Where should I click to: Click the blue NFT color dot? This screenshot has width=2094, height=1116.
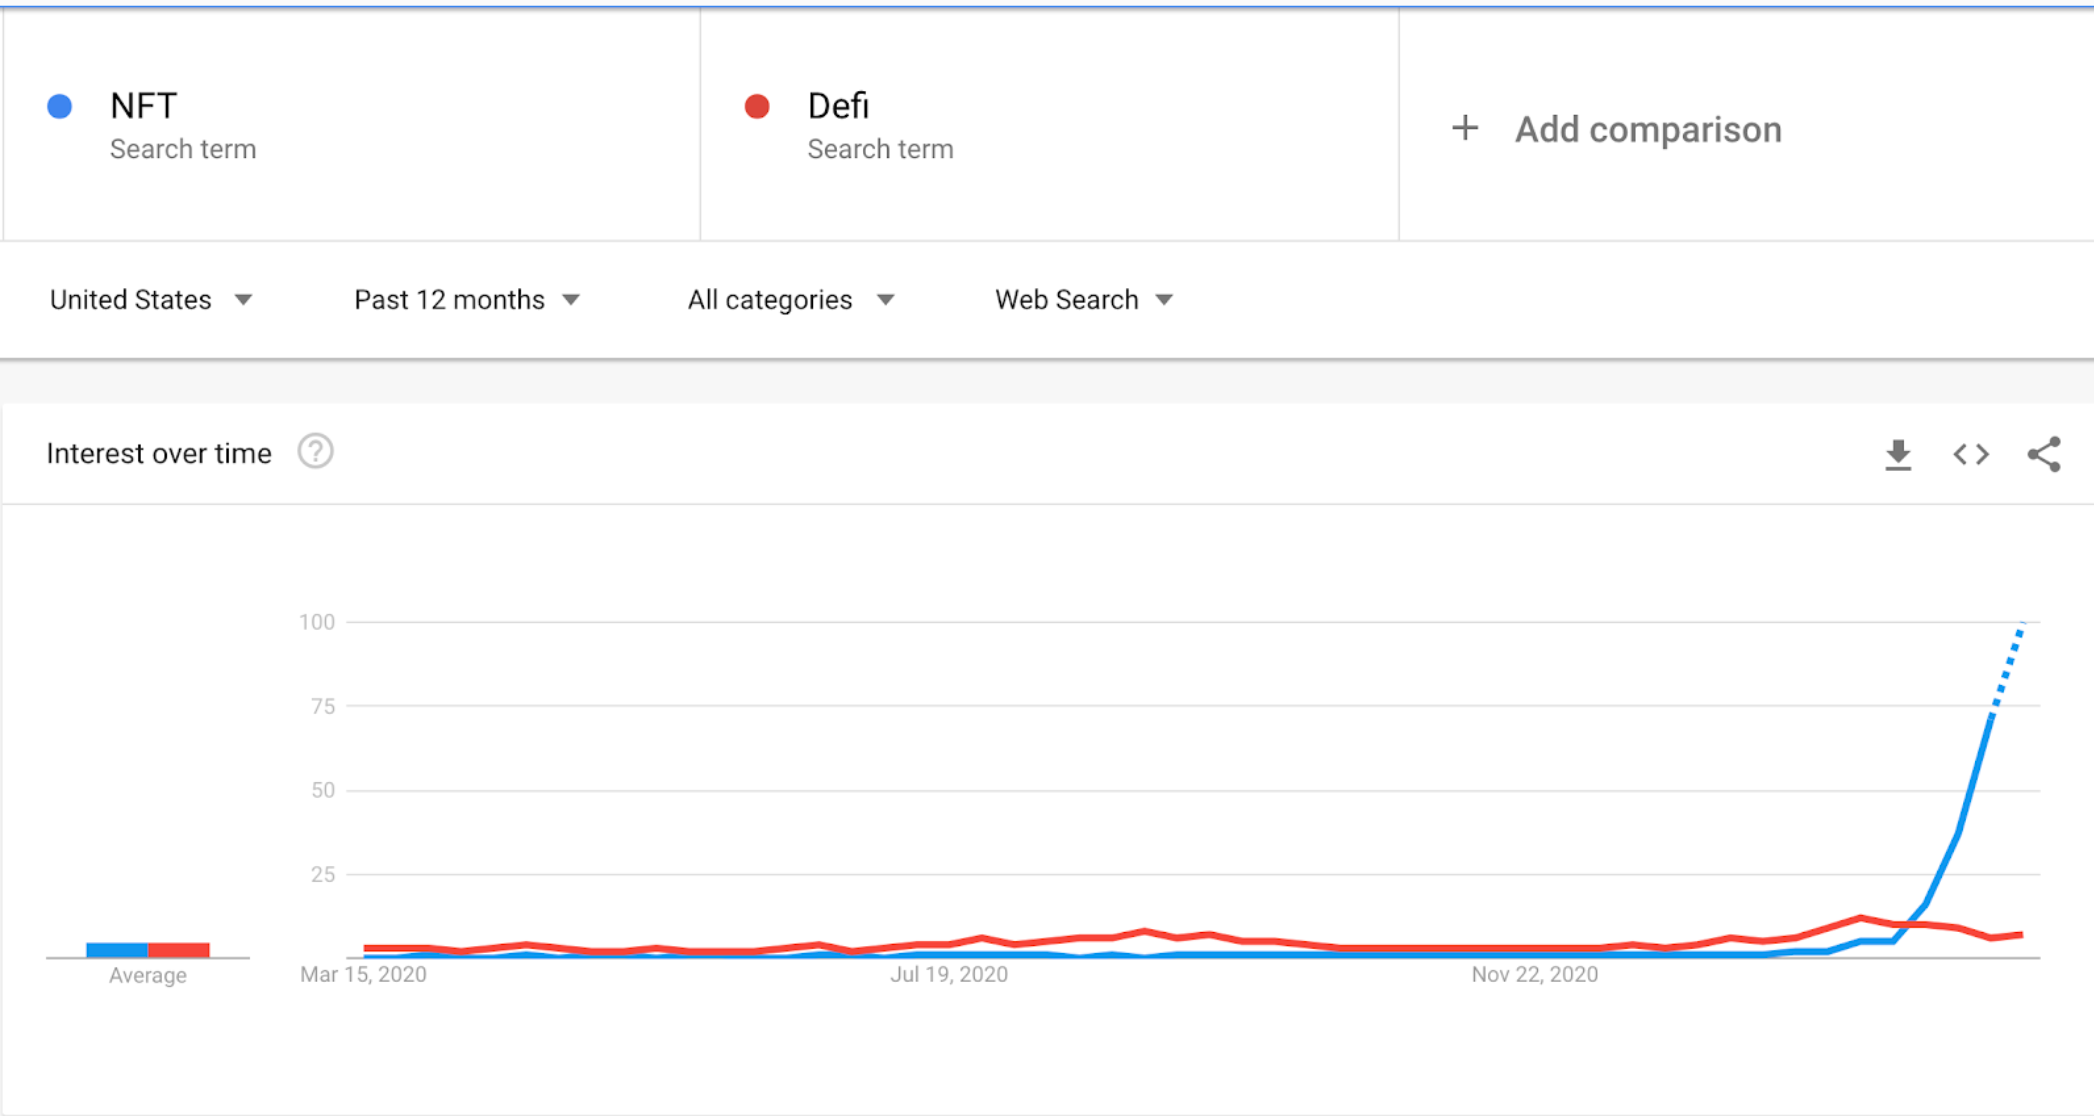(x=60, y=107)
